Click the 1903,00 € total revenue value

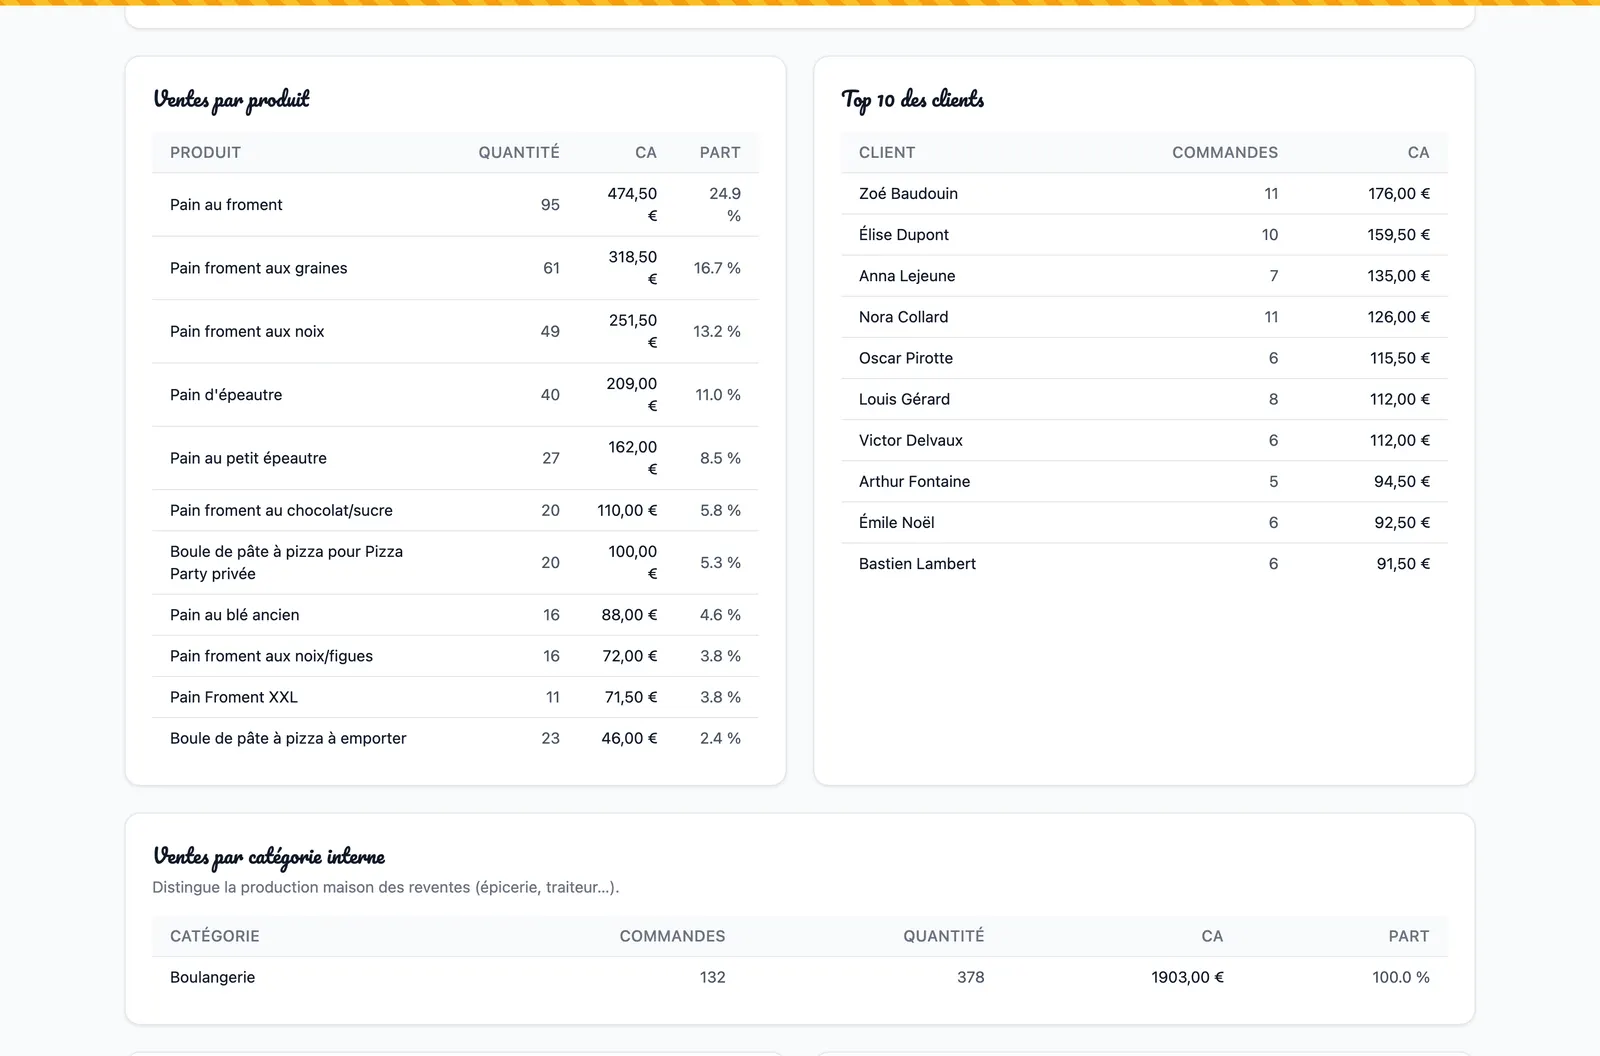pos(1187,977)
